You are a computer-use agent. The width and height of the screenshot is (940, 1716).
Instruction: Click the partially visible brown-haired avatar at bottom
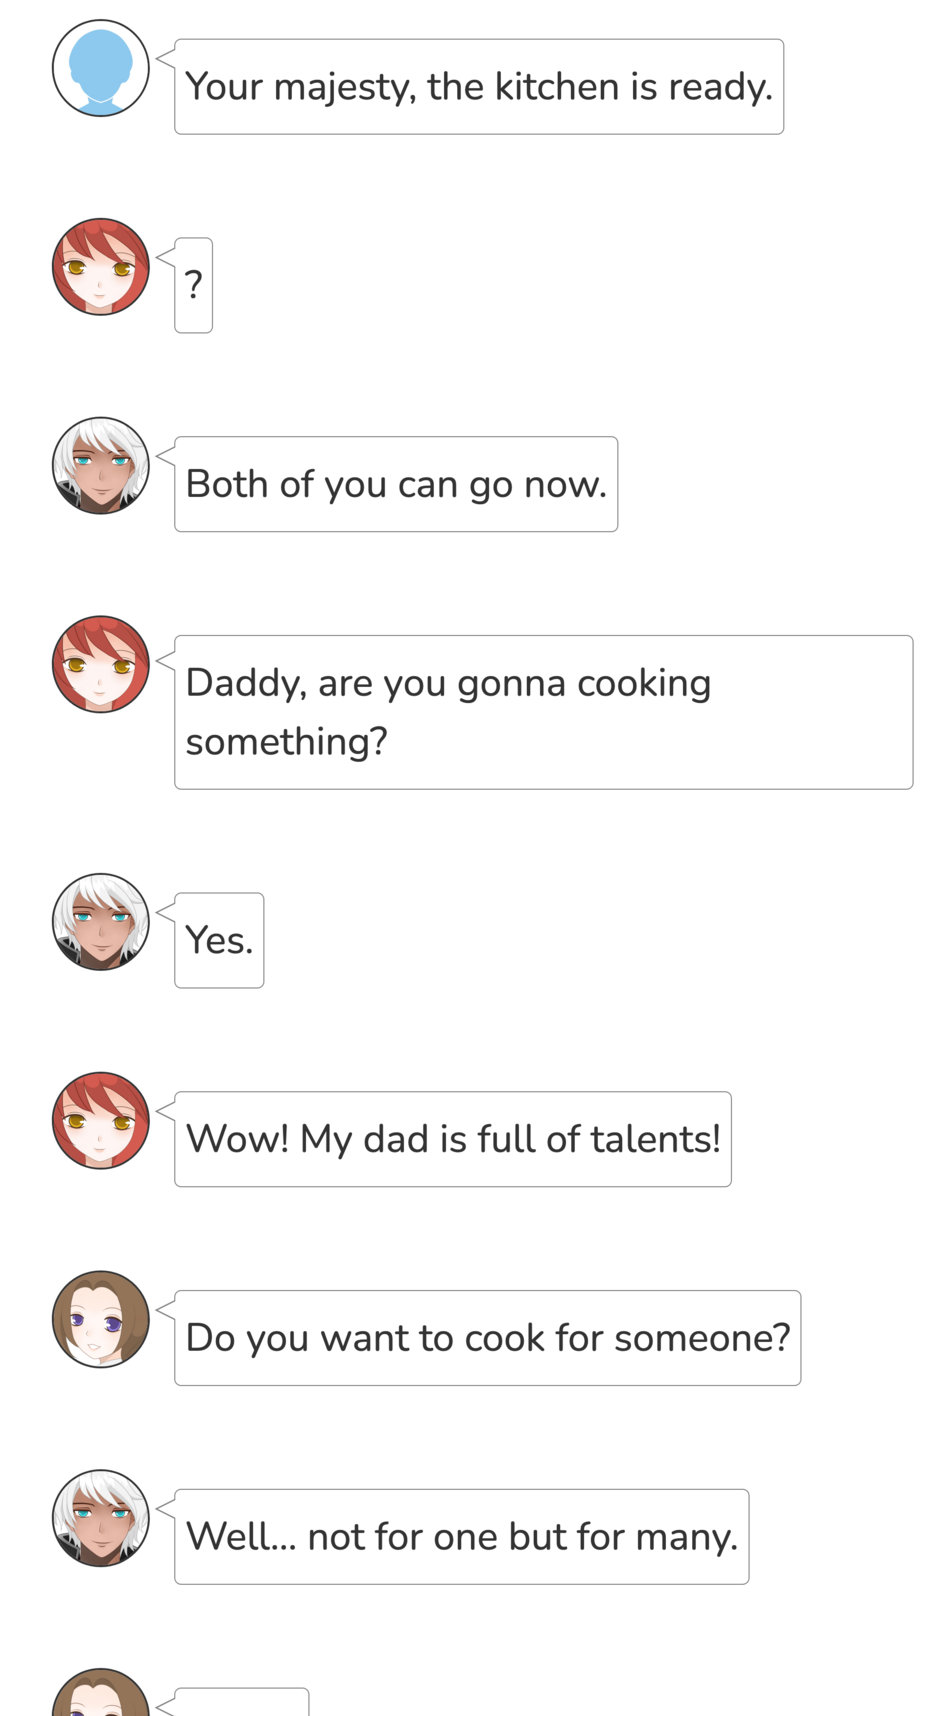101,1692
